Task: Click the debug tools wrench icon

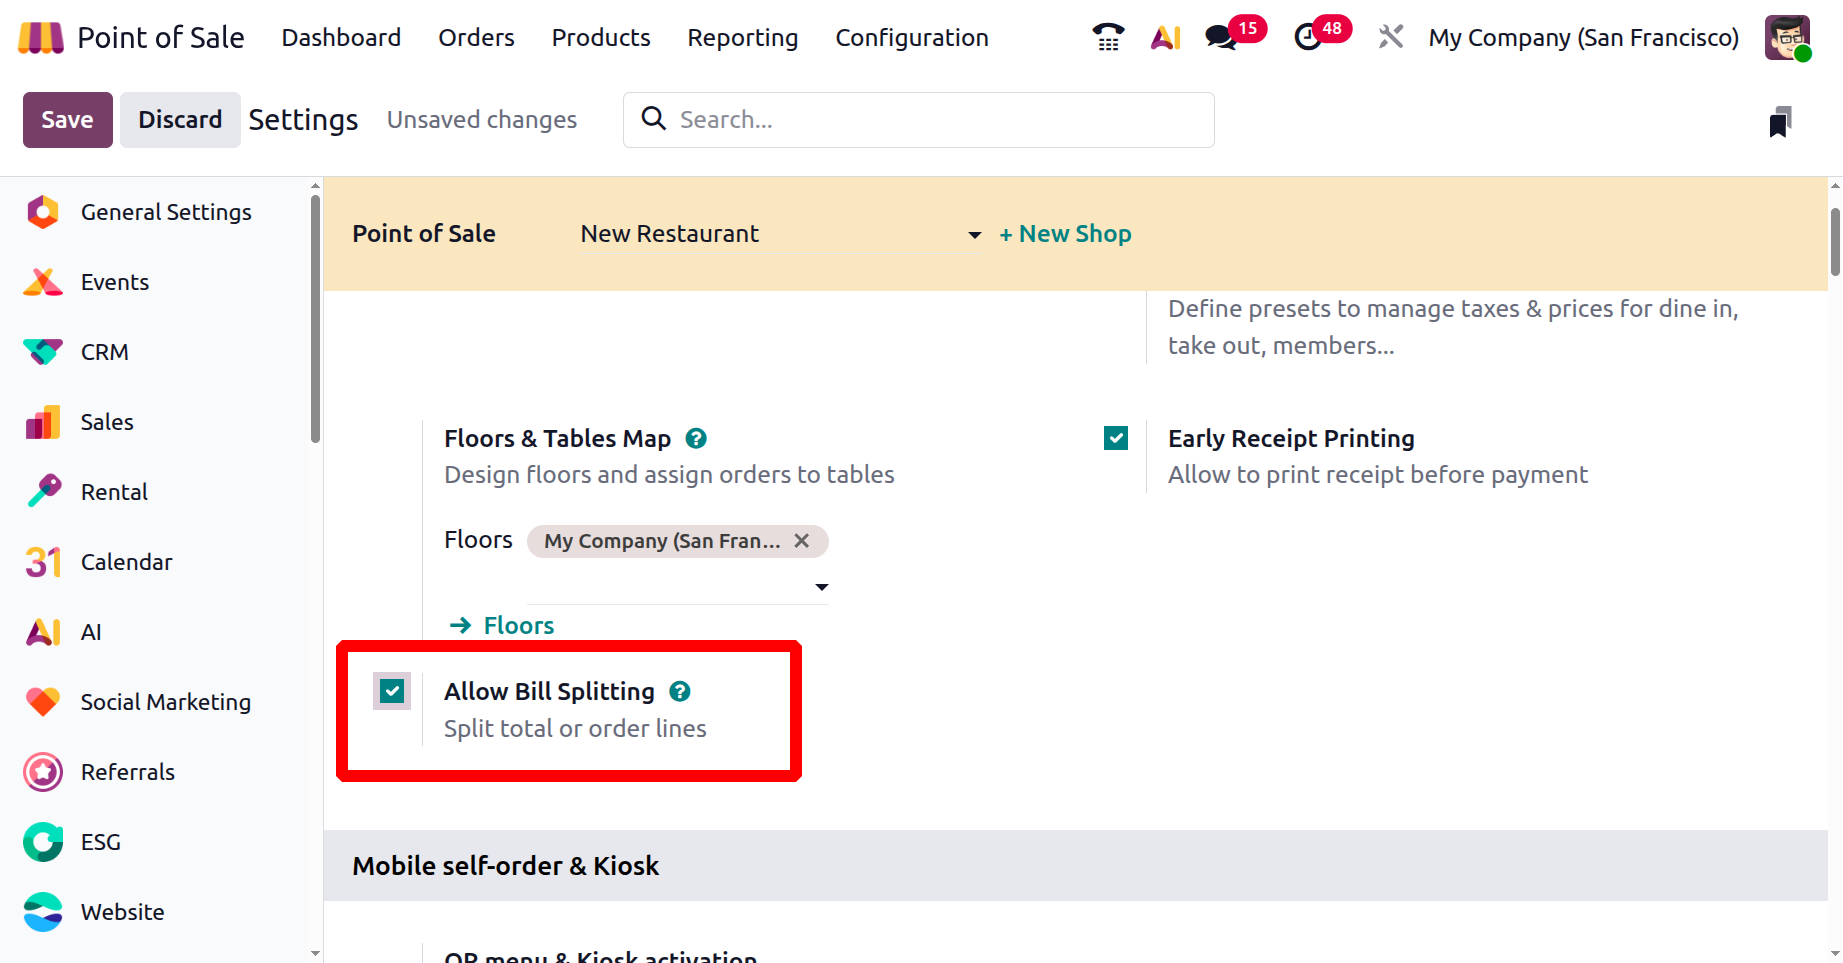Action: [1390, 38]
